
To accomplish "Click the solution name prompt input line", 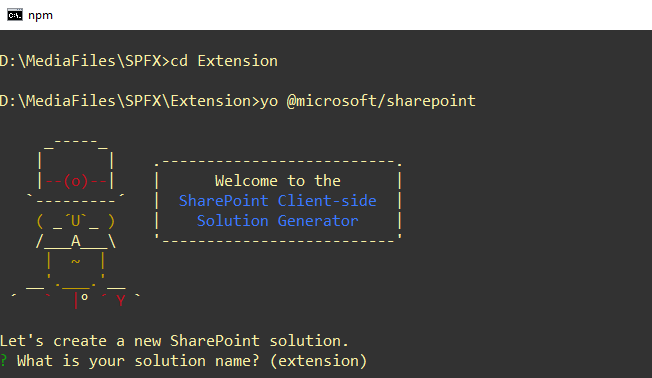I will (x=183, y=361).
